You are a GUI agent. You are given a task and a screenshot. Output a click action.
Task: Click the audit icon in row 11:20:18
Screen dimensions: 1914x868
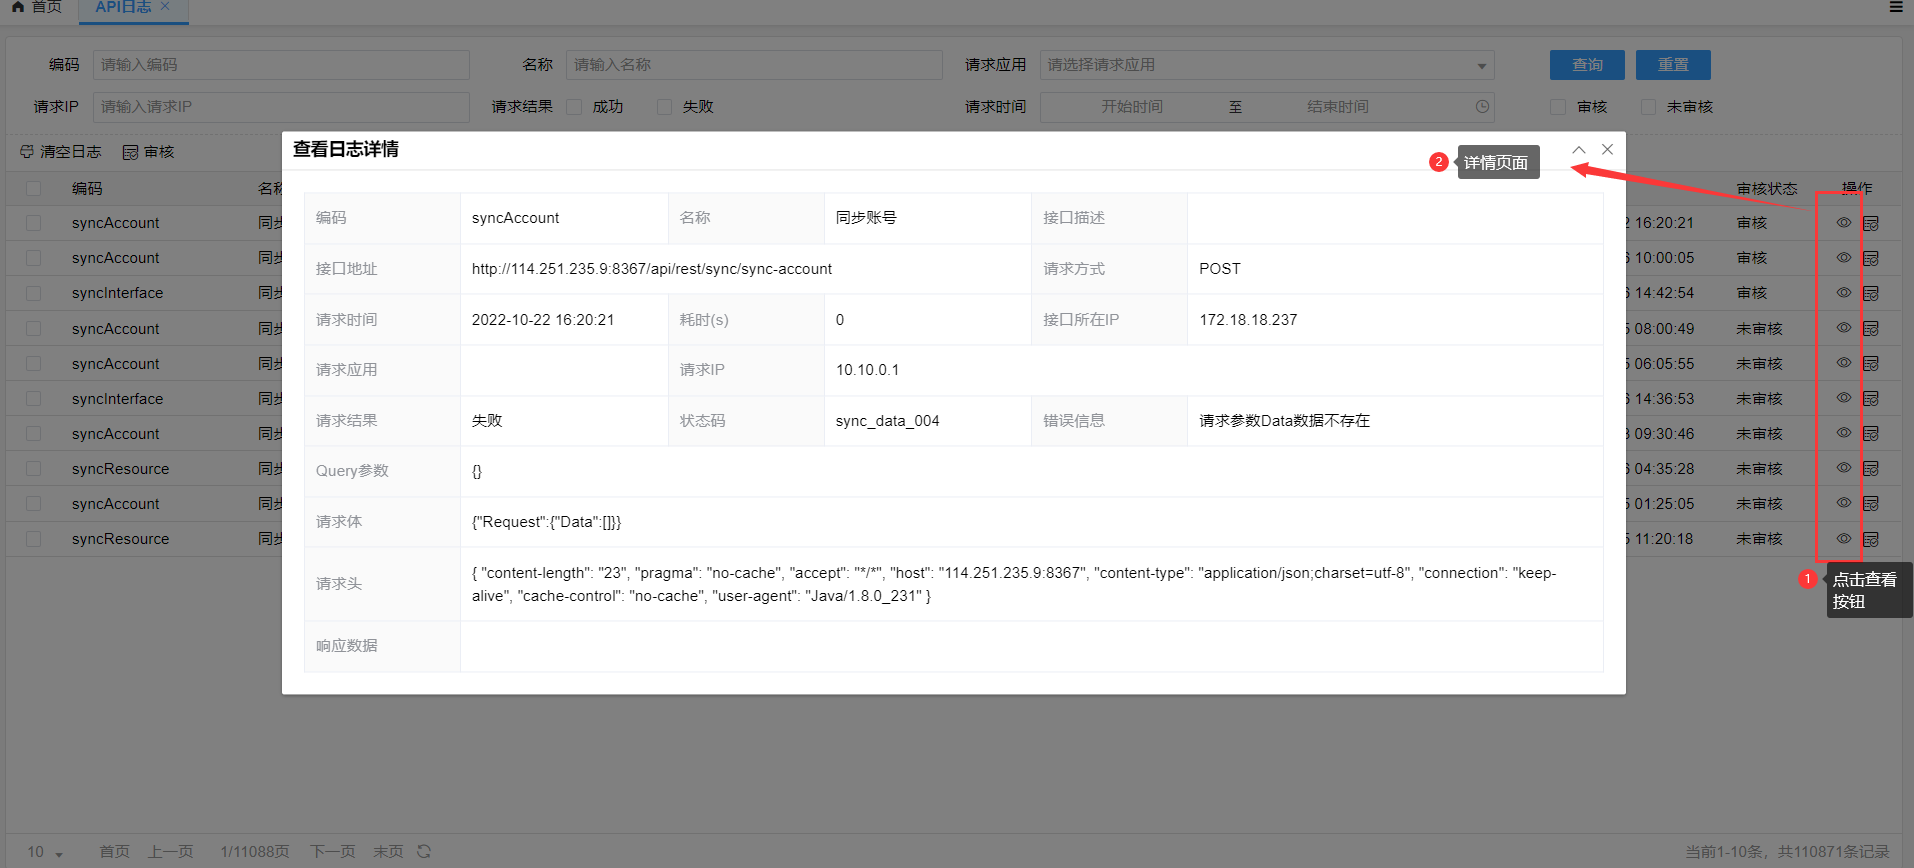coord(1871,539)
